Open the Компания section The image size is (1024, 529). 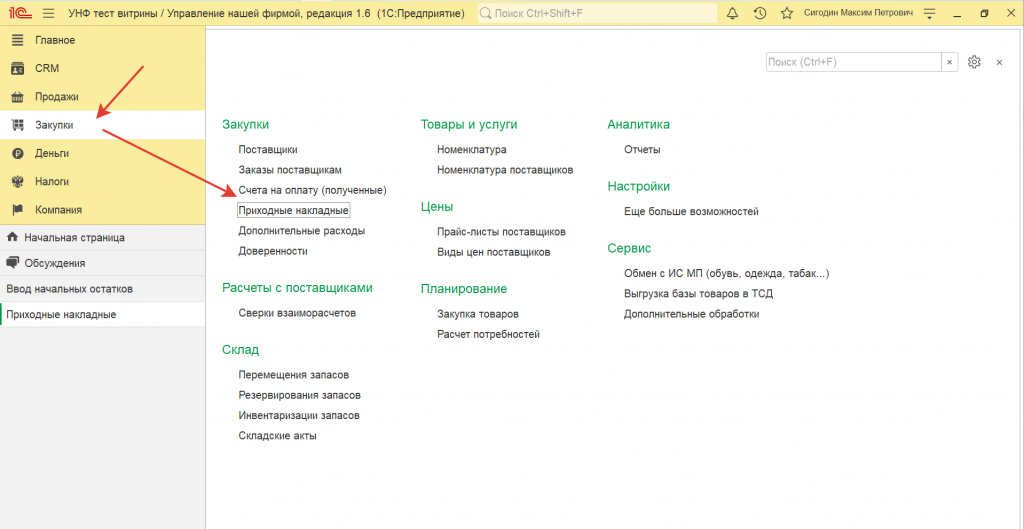pyautogui.click(x=103, y=210)
